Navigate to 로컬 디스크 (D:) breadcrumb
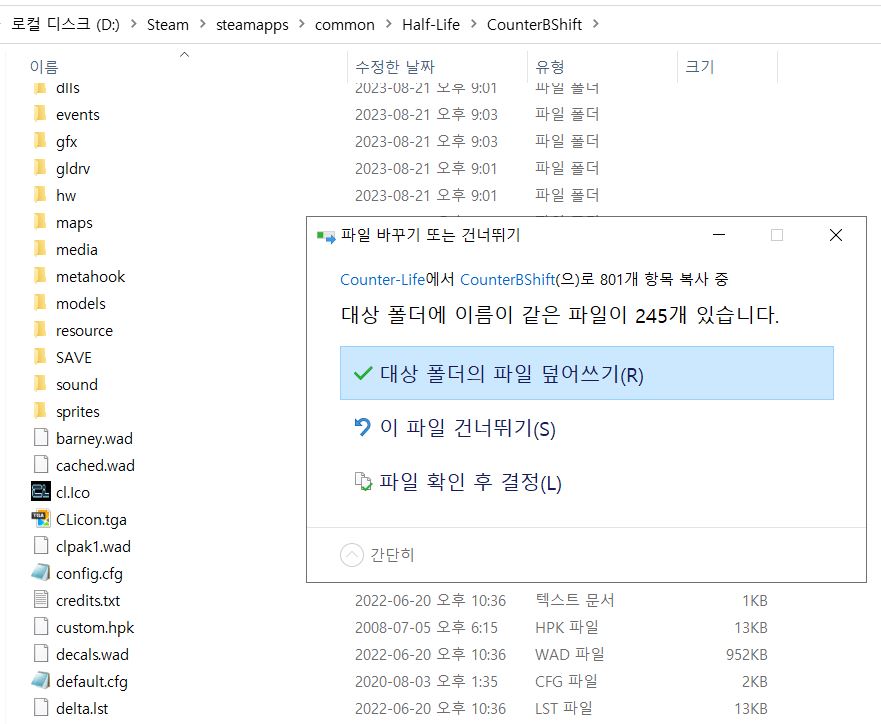Image resolution: width=881 pixels, height=724 pixels. tap(65, 24)
